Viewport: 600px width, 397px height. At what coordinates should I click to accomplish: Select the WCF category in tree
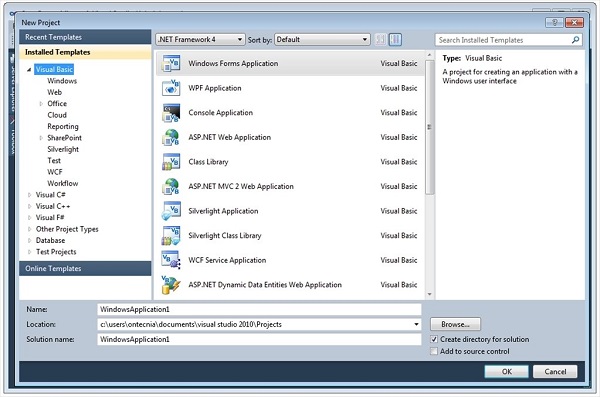55,172
